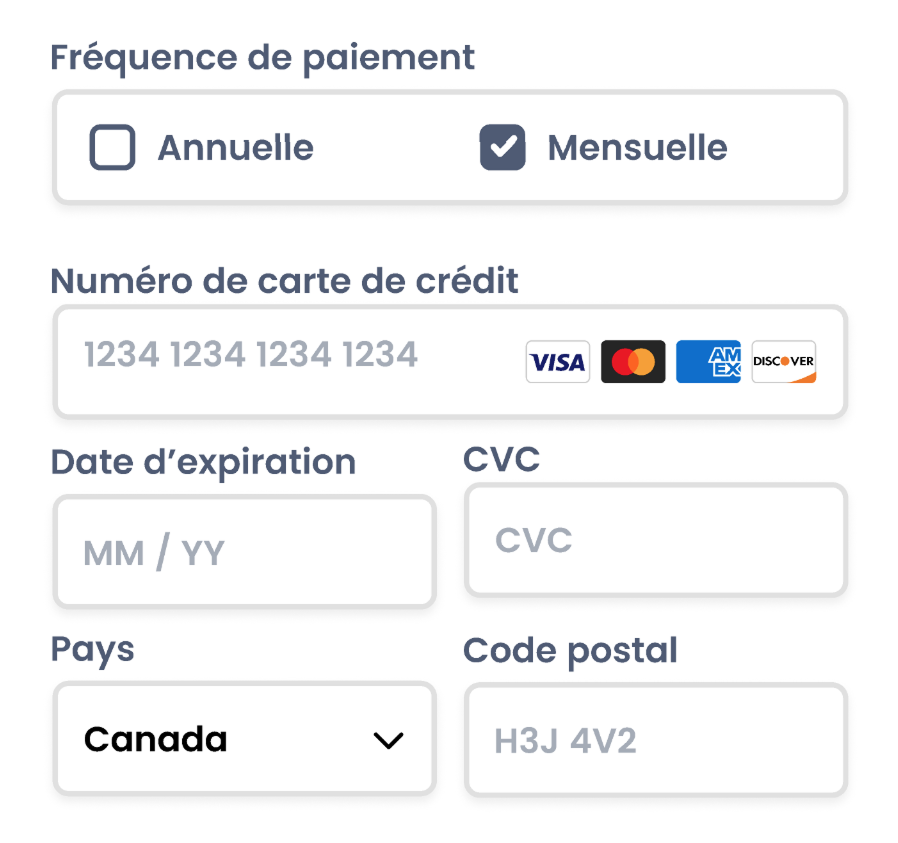Uncheck the Mensuelle payment checkbox
The width and height of the screenshot is (898, 843).
502,148
